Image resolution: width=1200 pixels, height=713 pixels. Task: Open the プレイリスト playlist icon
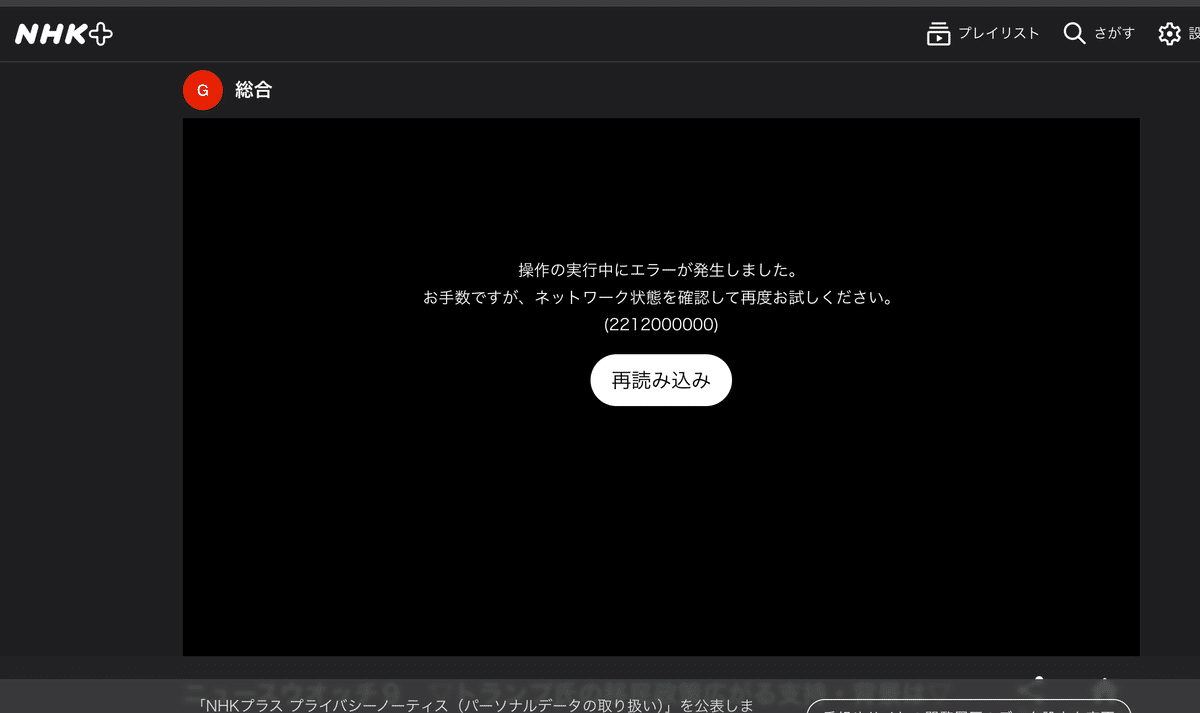coord(938,33)
